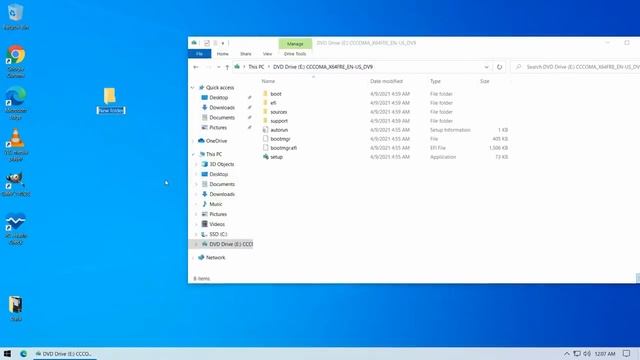Expand the 3D Objects tree node
Screen dimensions: 640x360
pyautogui.click(x=196, y=164)
